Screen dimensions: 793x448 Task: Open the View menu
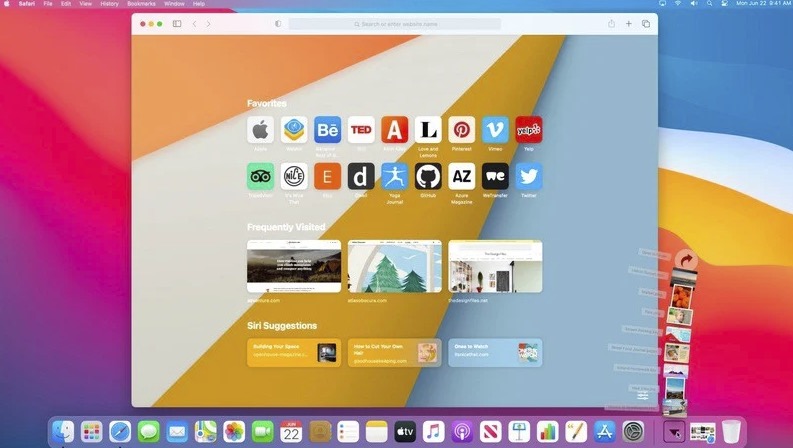coord(85,4)
